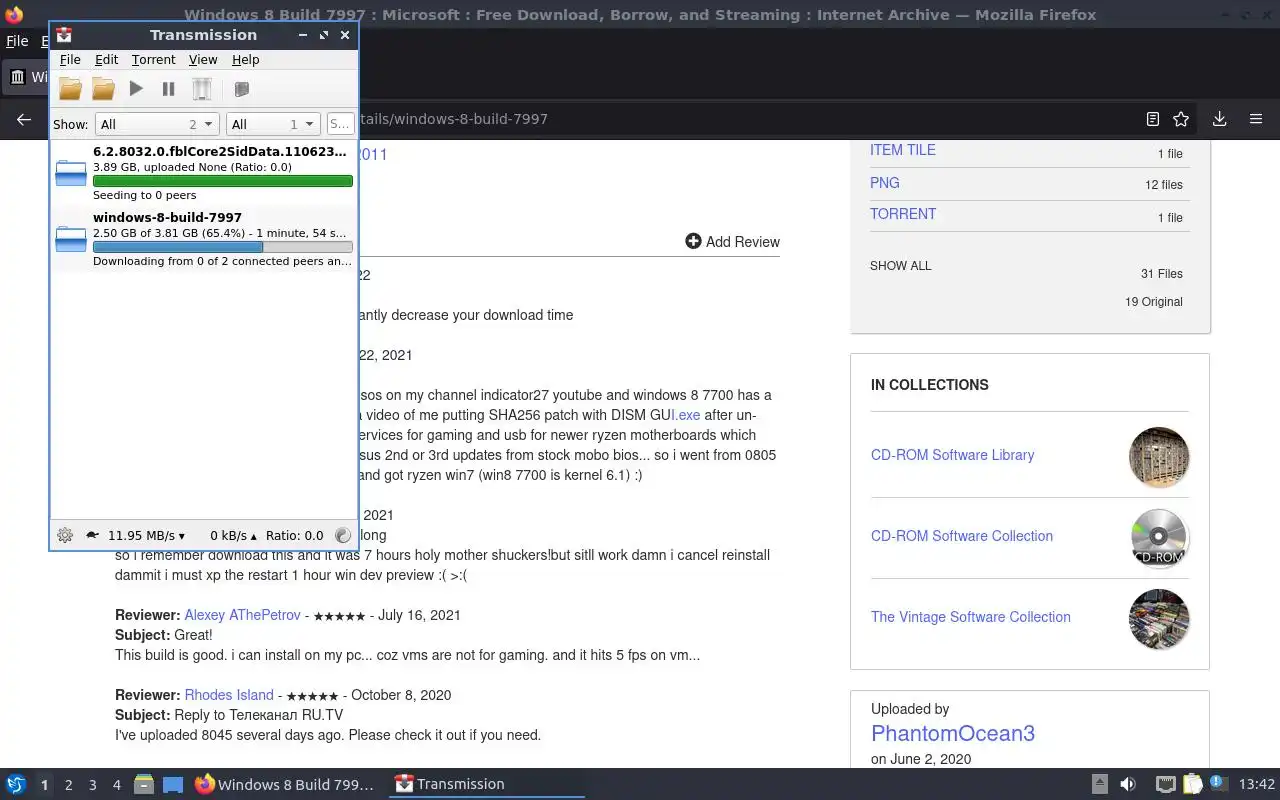Open The Vintage Software Collection link
The height and width of the screenshot is (800, 1280).
[971, 617]
